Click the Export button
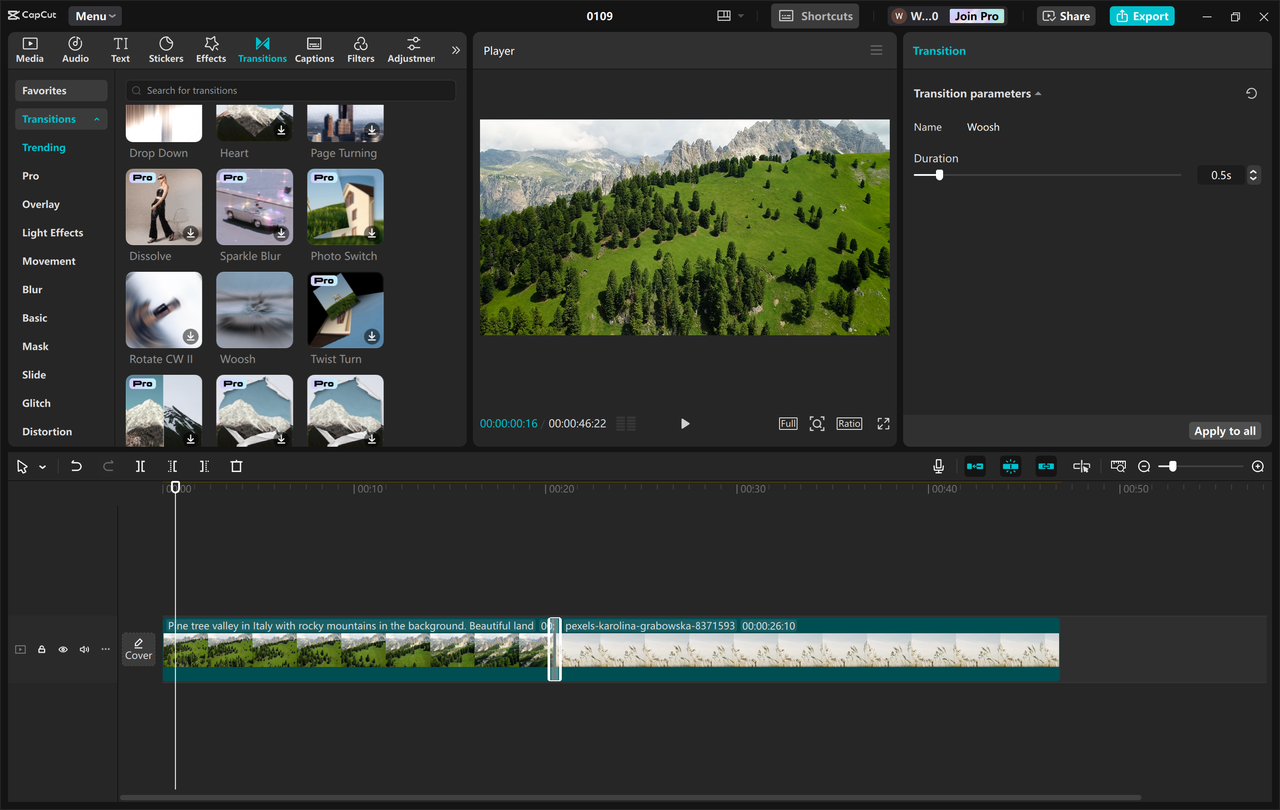Image resolution: width=1280 pixels, height=810 pixels. coord(1141,16)
